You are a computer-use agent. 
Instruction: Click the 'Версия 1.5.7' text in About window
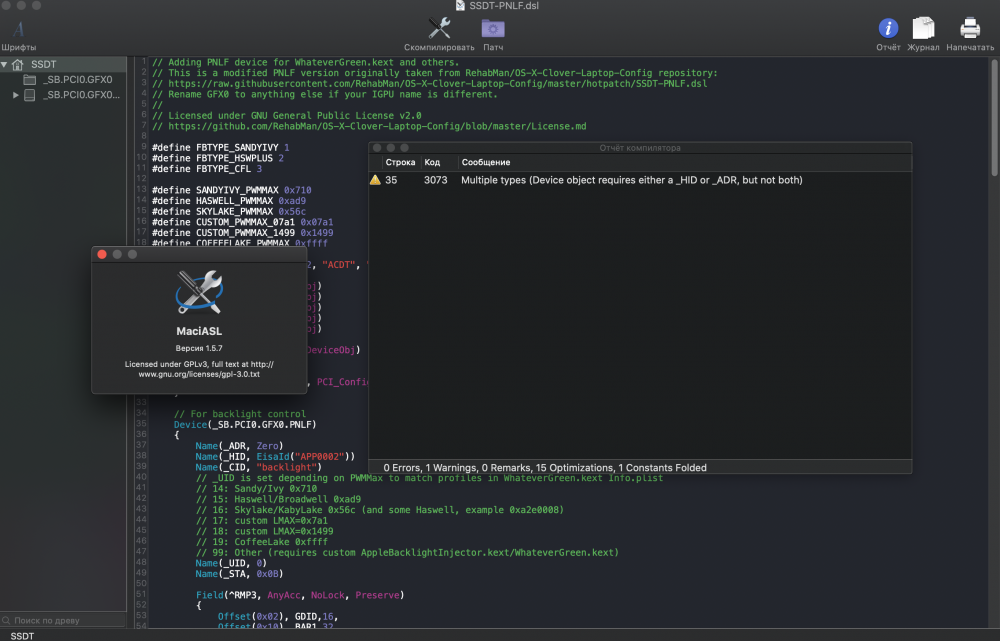[x=199, y=348]
